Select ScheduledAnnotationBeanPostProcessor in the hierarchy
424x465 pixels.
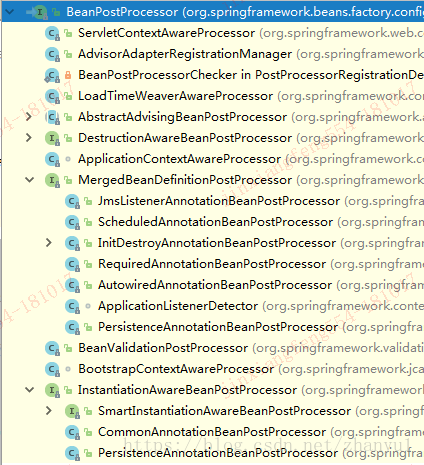coord(215,222)
